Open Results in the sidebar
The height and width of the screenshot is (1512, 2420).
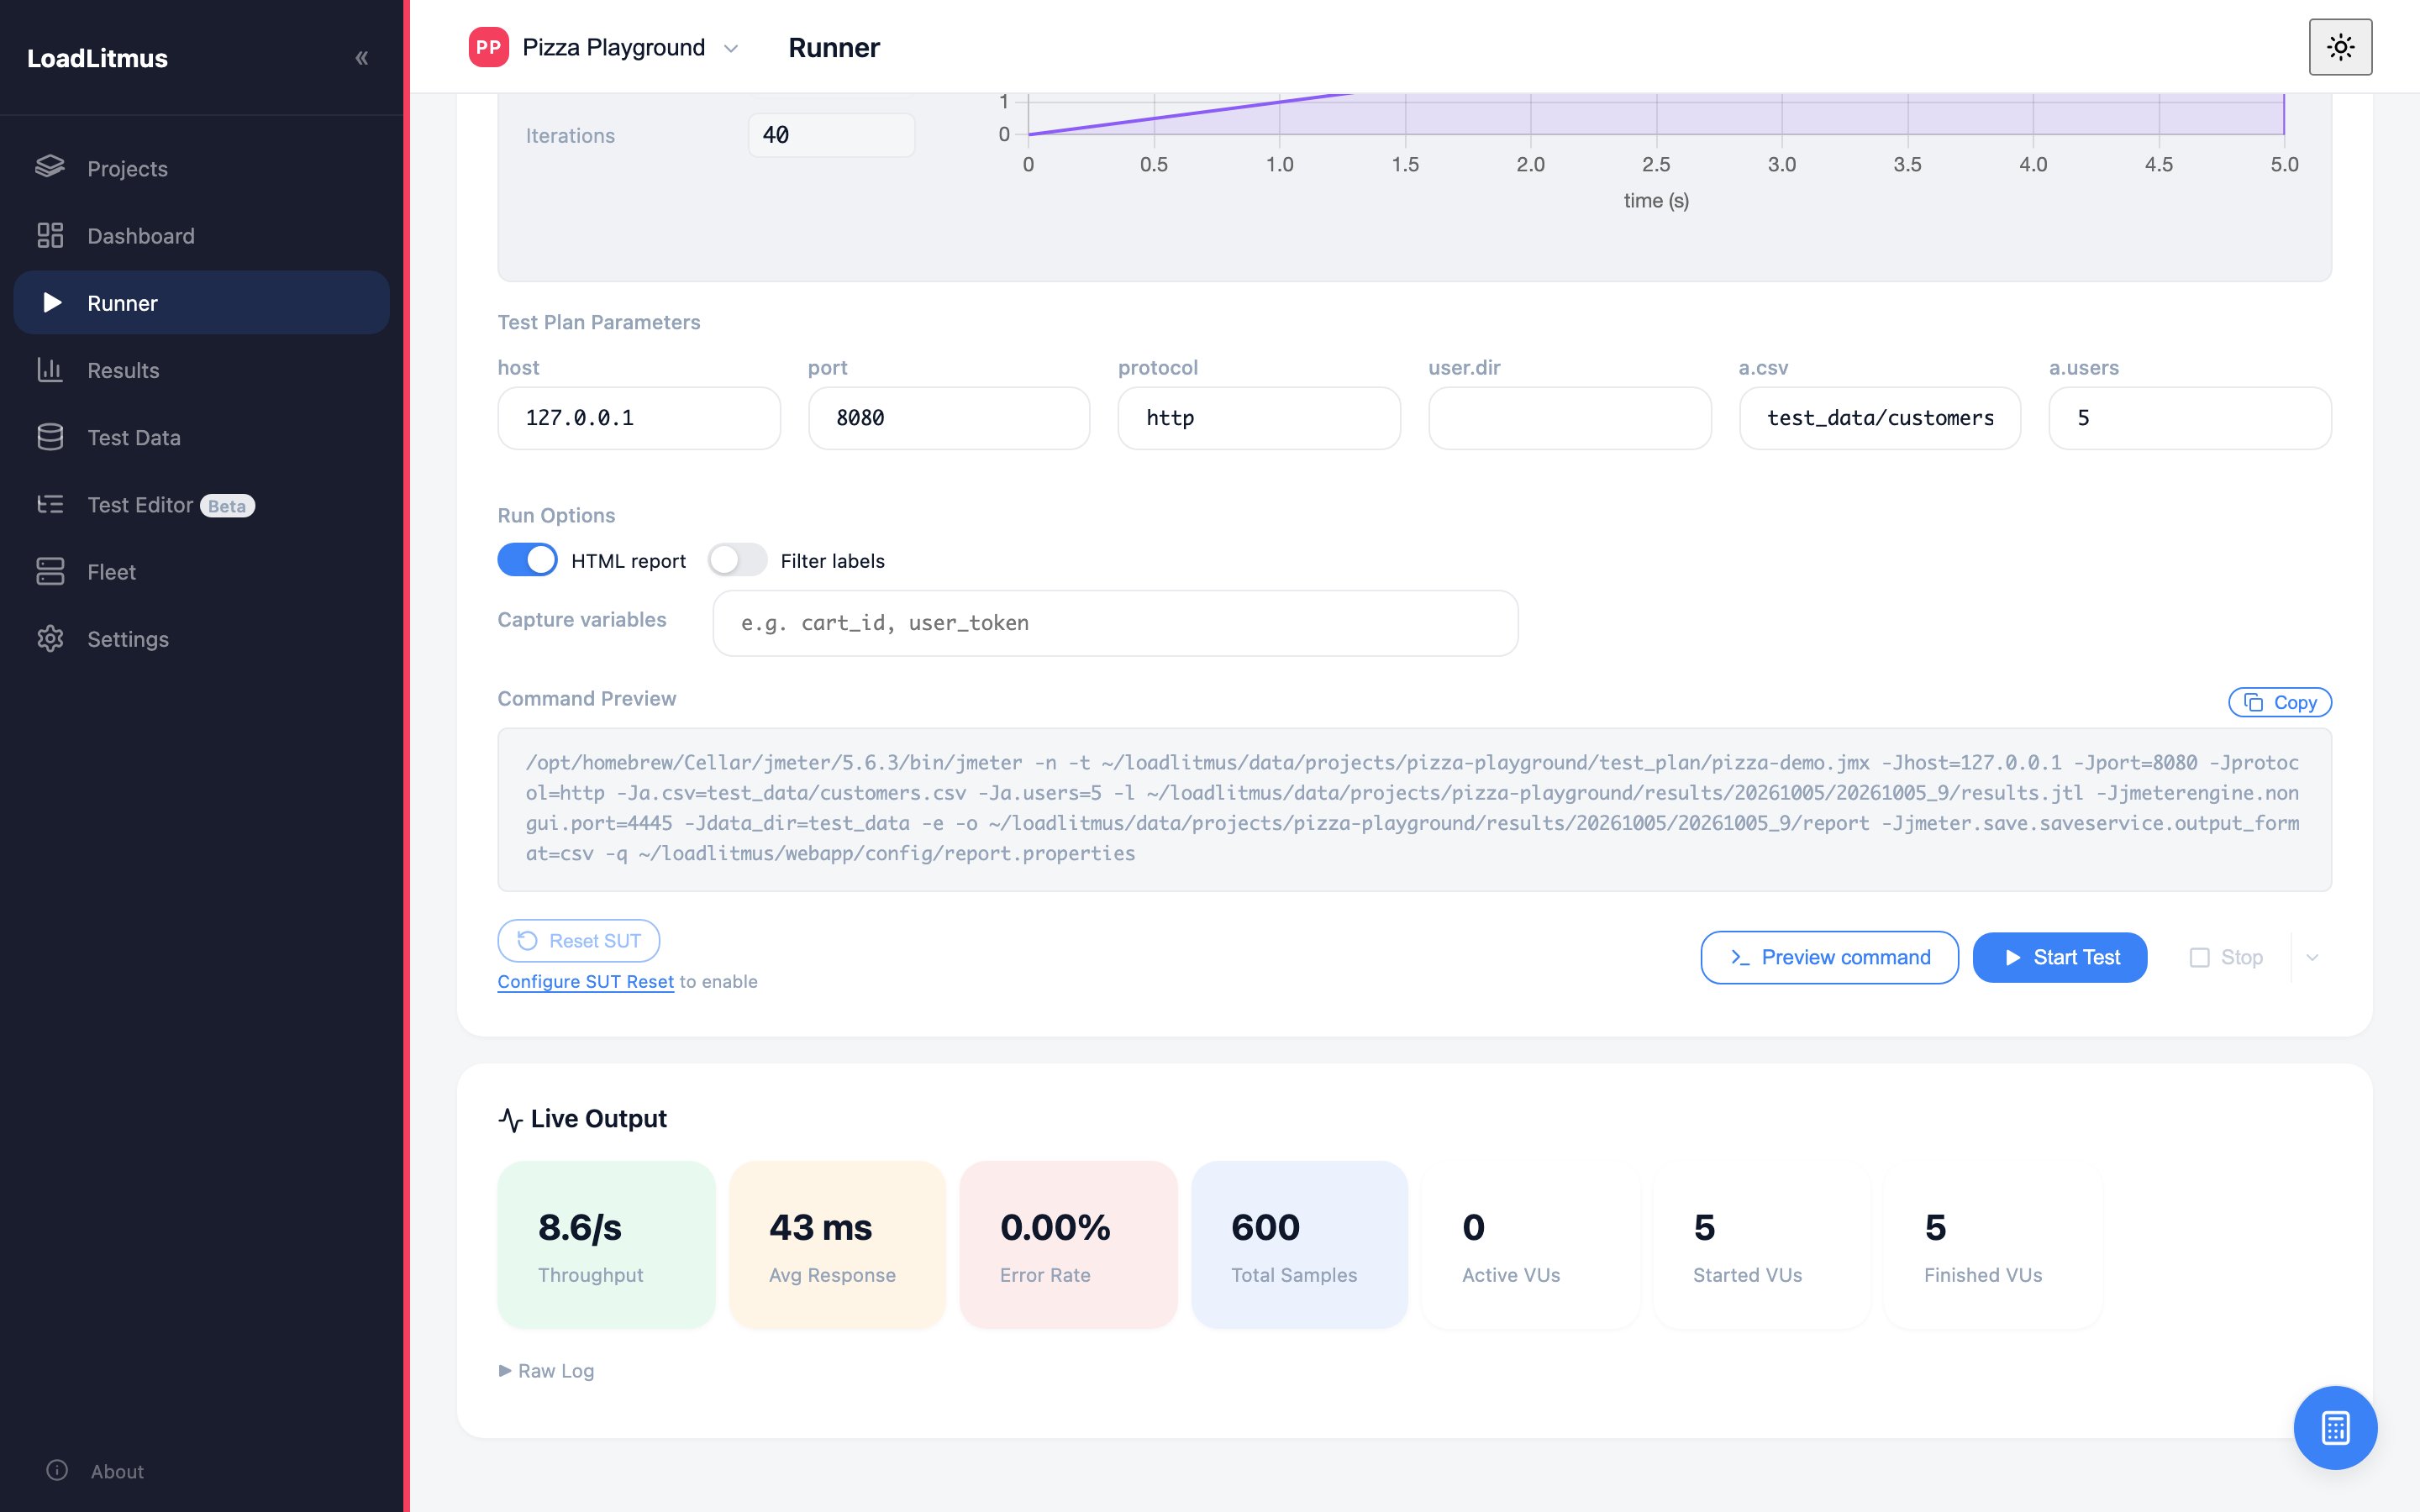201,370
